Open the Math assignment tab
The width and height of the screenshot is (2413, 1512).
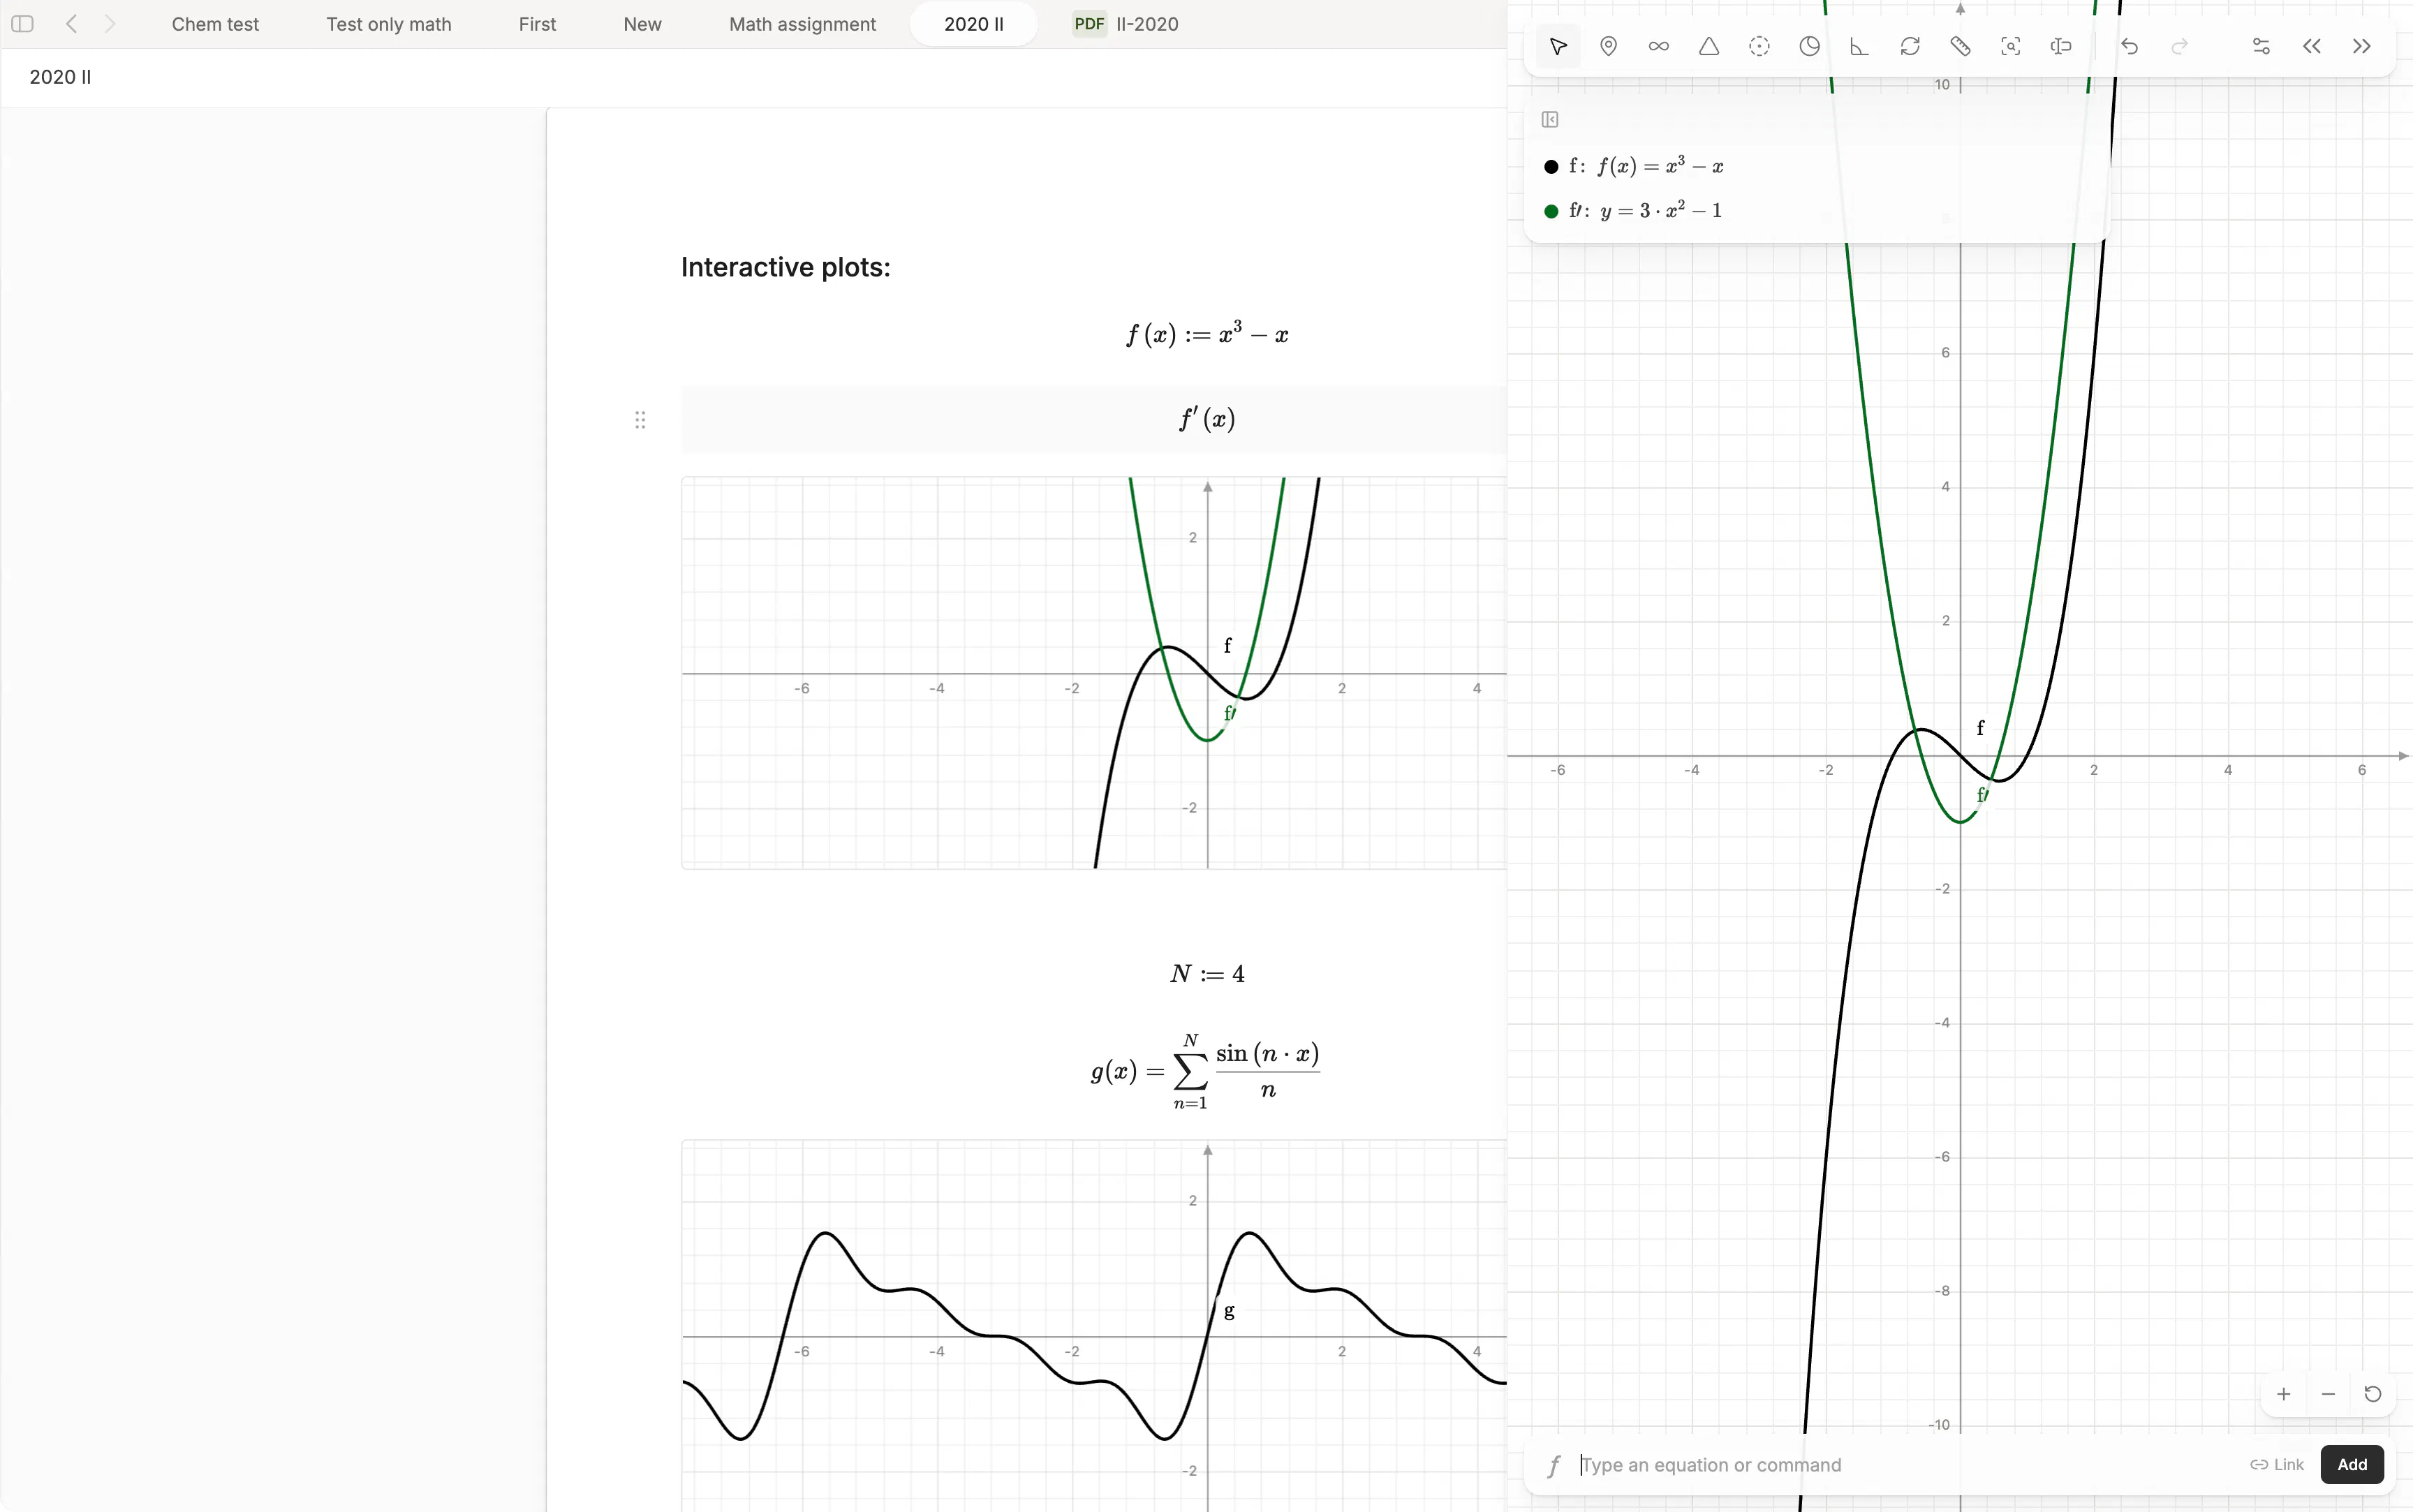point(802,24)
